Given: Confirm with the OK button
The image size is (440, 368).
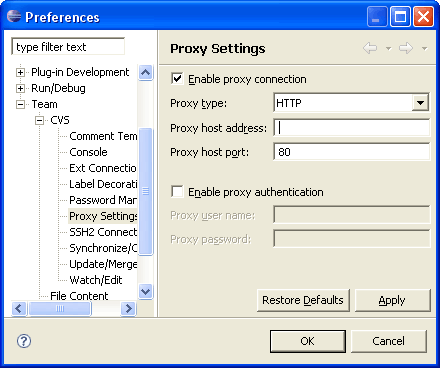Looking at the screenshot, I should (x=307, y=341).
